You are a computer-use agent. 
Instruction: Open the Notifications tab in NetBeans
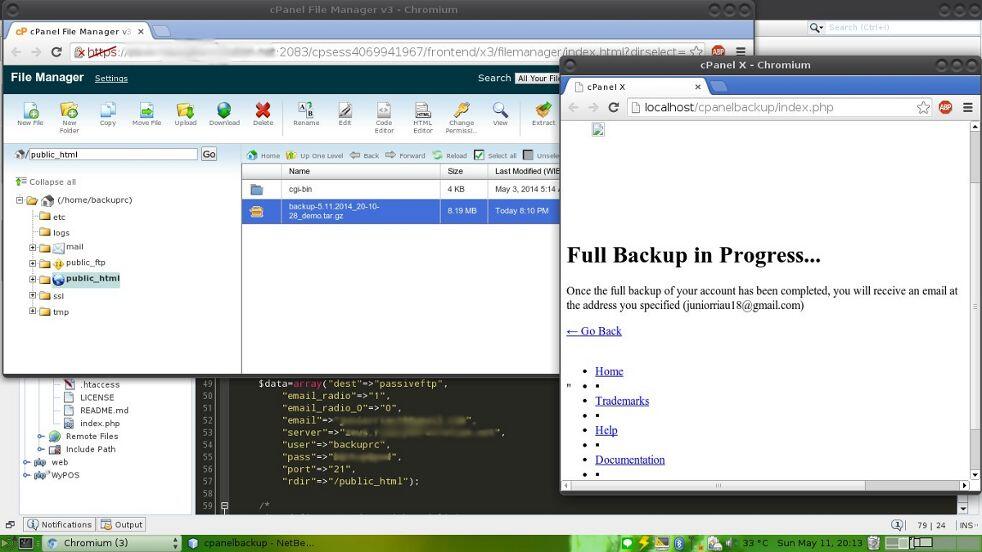point(60,524)
